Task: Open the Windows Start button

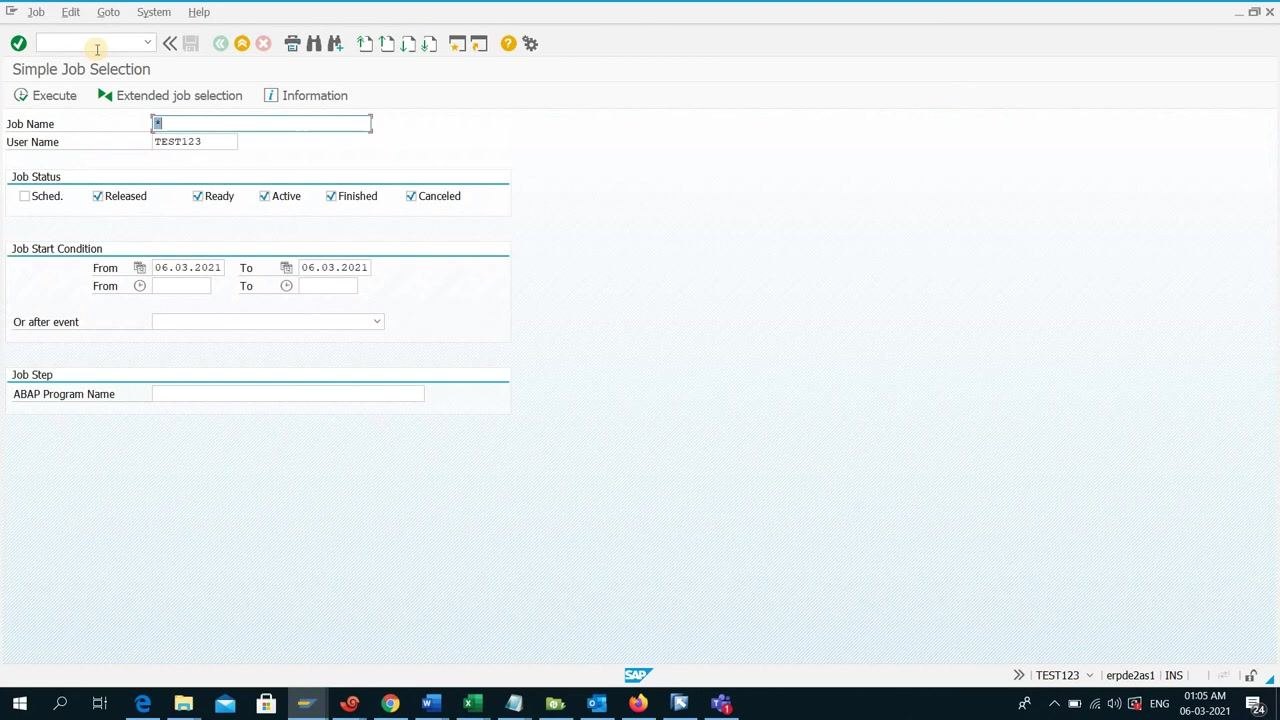Action: pyautogui.click(x=19, y=703)
